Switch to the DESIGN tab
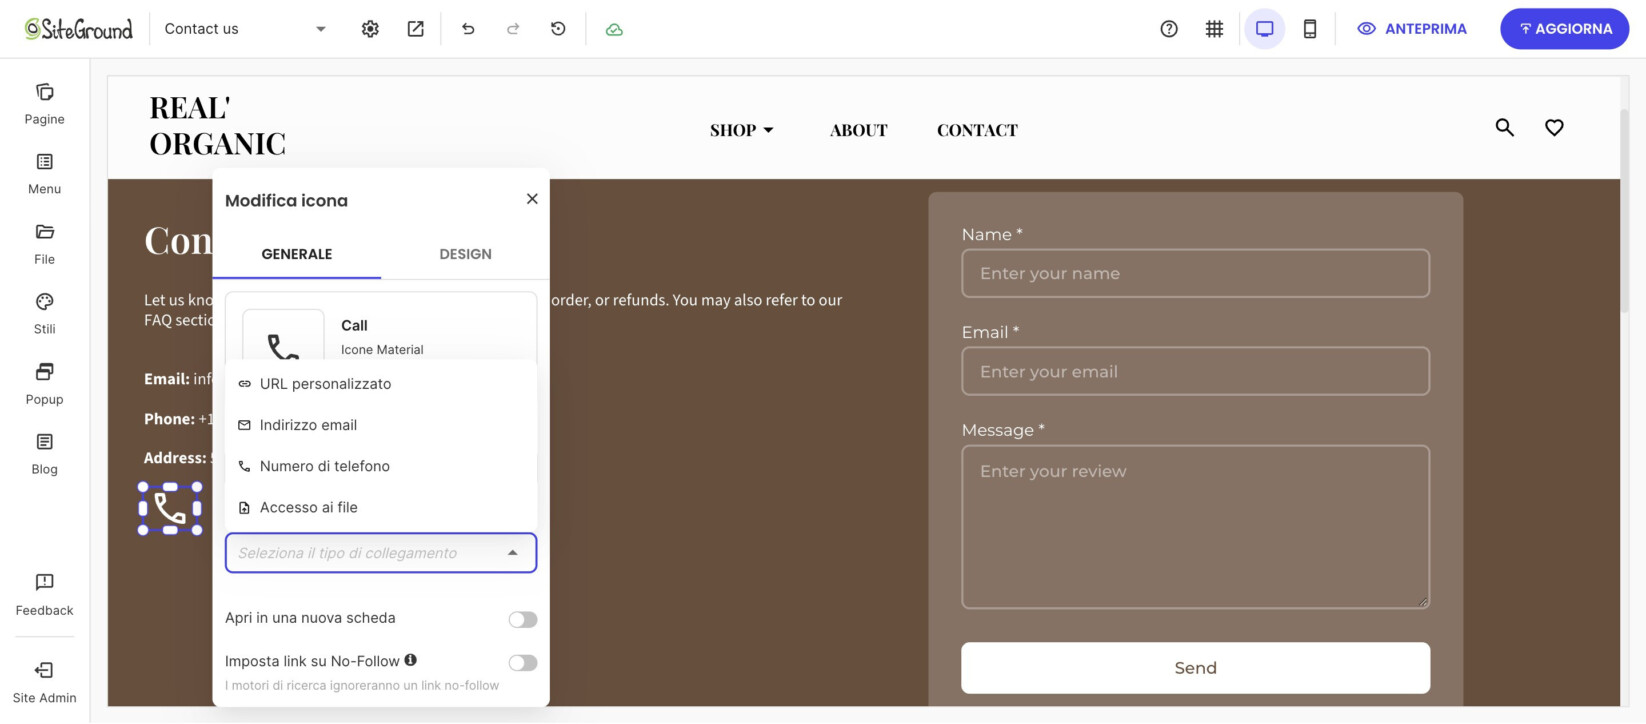Image resolution: width=1646 pixels, height=724 pixels. (x=465, y=254)
